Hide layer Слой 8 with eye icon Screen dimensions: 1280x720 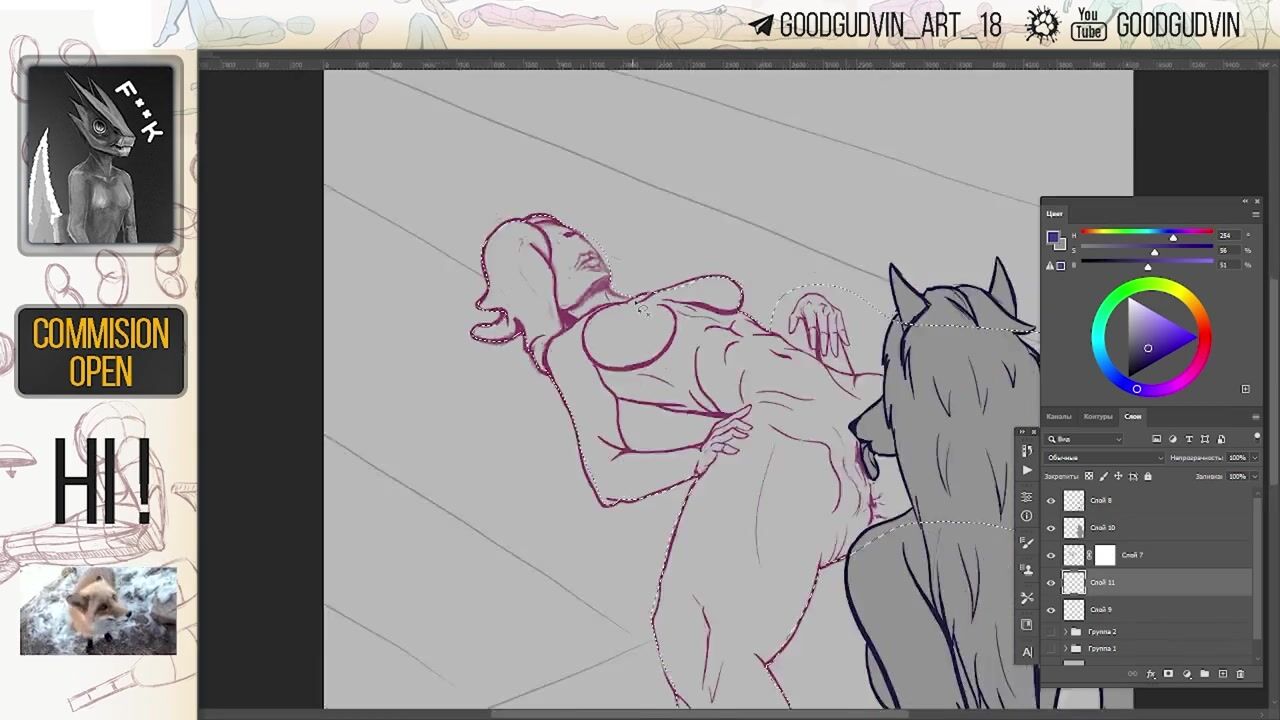click(x=1051, y=501)
